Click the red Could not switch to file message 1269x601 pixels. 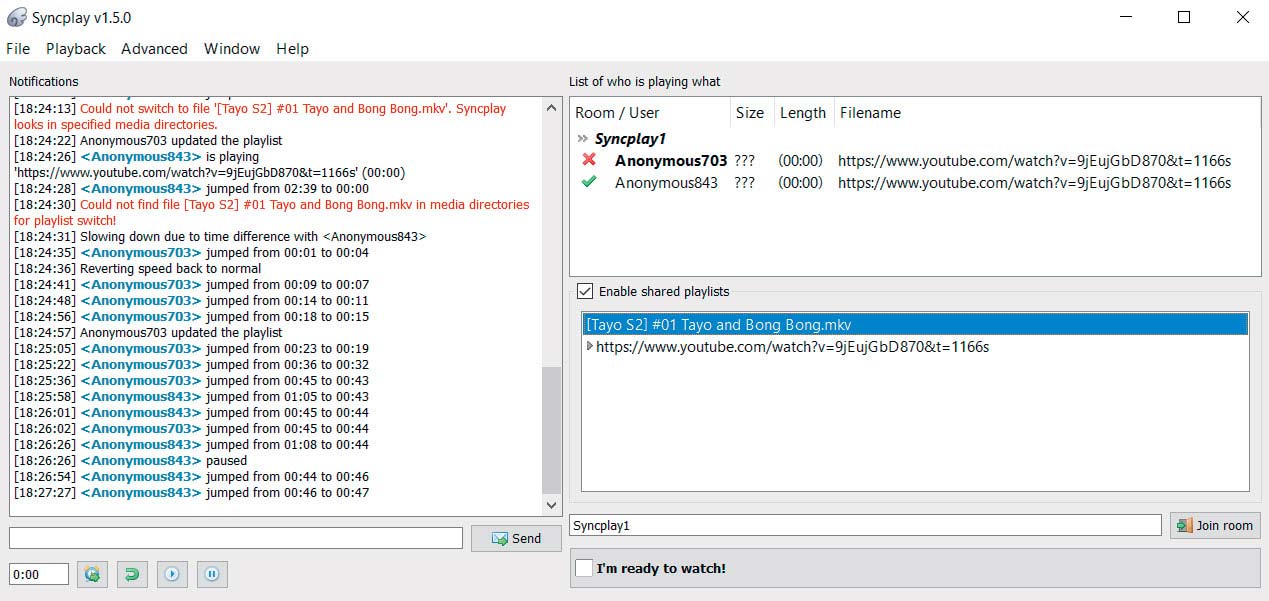click(260, 116)
